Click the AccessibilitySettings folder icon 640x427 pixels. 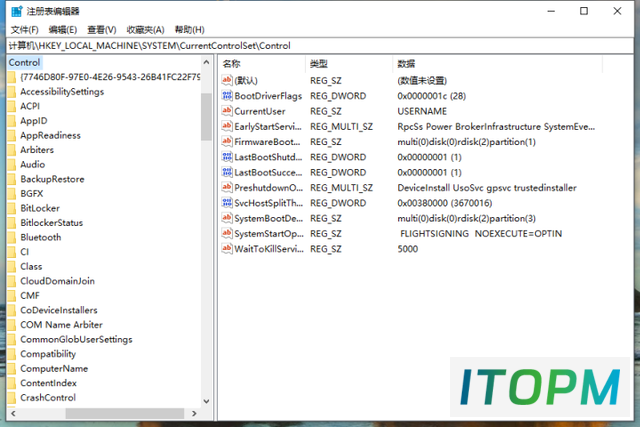click(12, 91)
